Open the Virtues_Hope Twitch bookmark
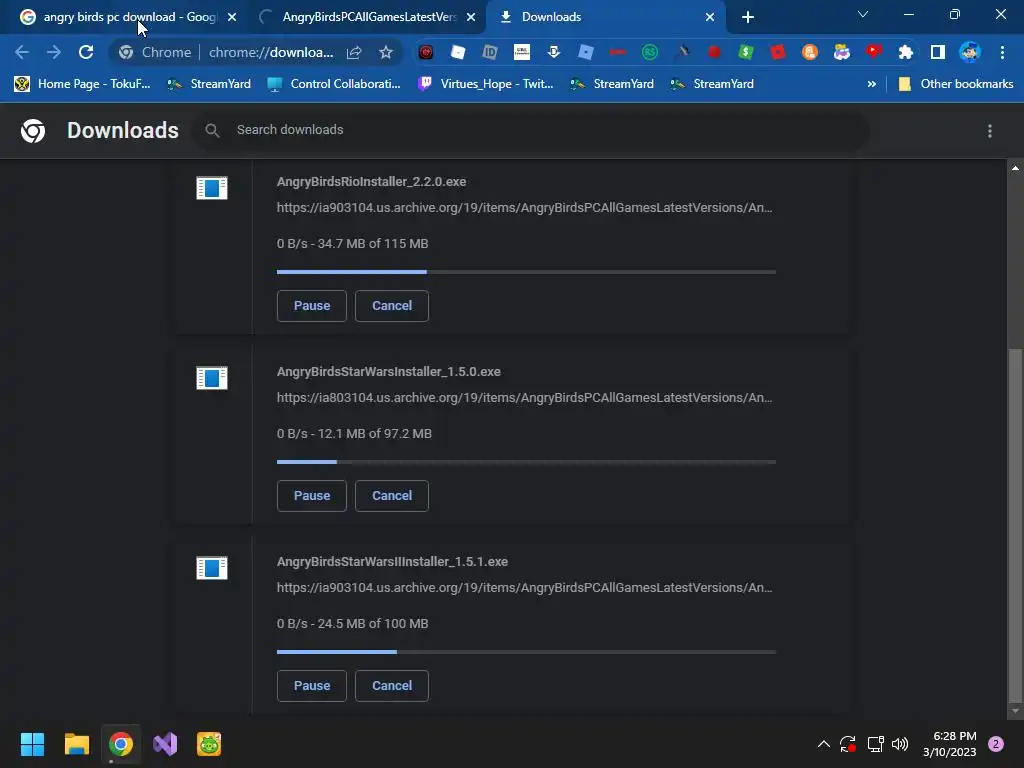 [x=487, y=84]
